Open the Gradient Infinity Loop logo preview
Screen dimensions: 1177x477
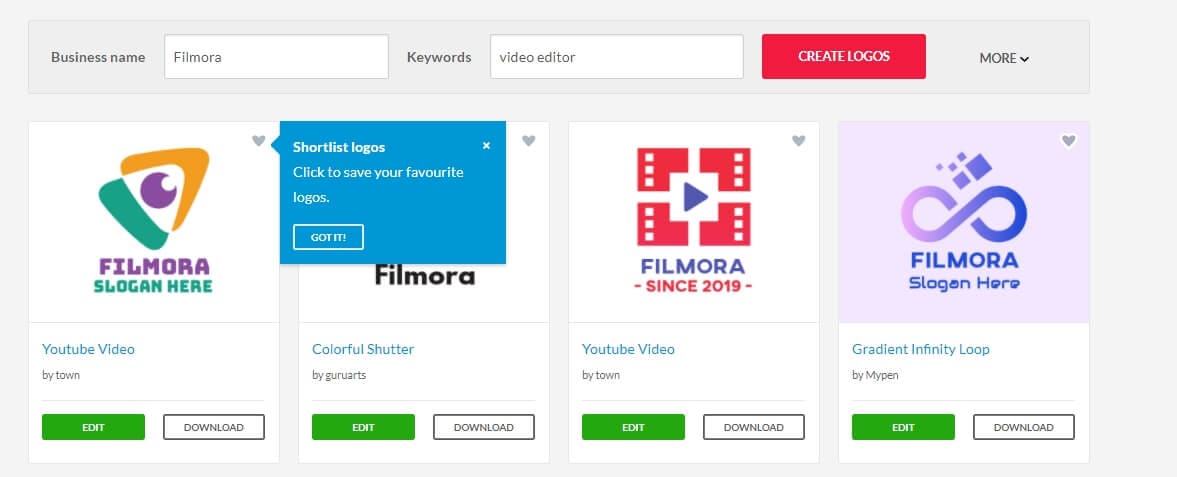coord(964,222)
